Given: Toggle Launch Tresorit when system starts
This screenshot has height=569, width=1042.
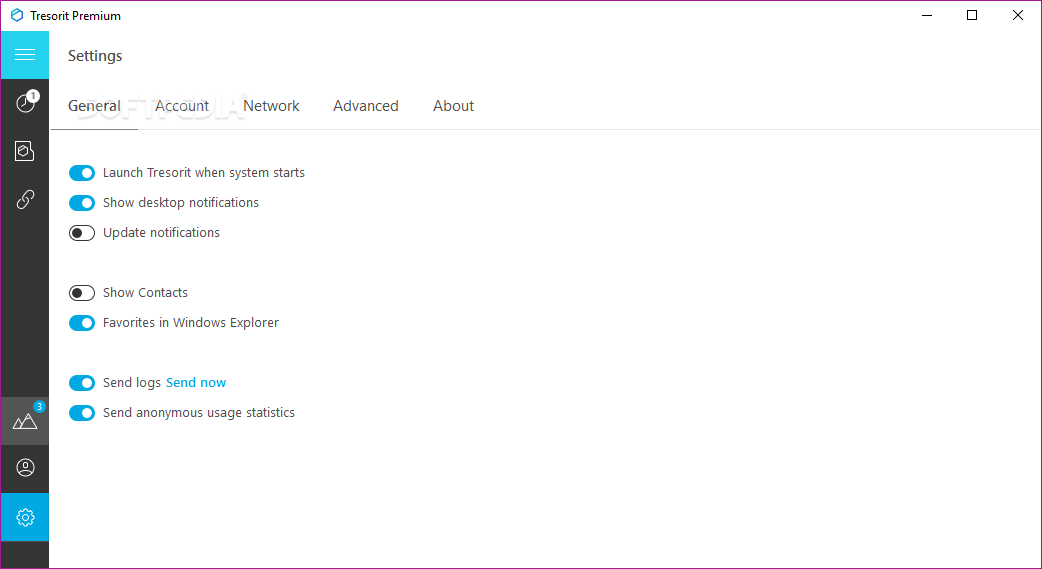Looking at the screenshot, I should click(x=82, y=173).
